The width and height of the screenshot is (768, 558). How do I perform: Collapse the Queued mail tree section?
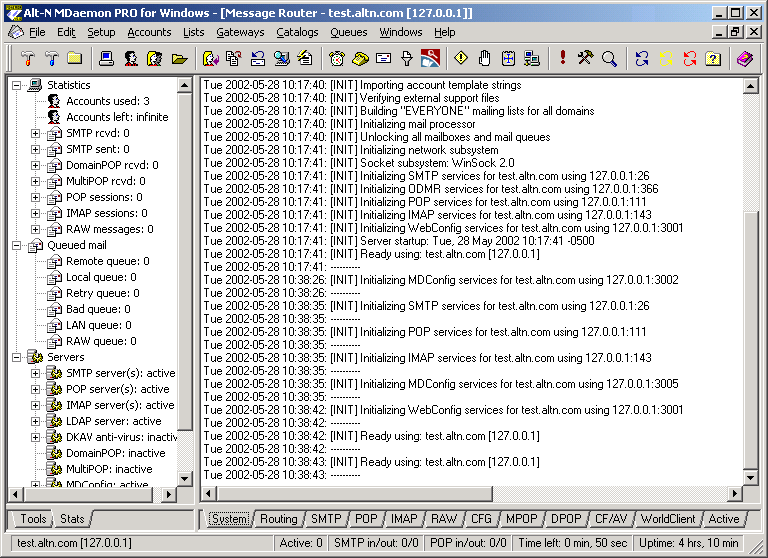click(x=17, y=245)
